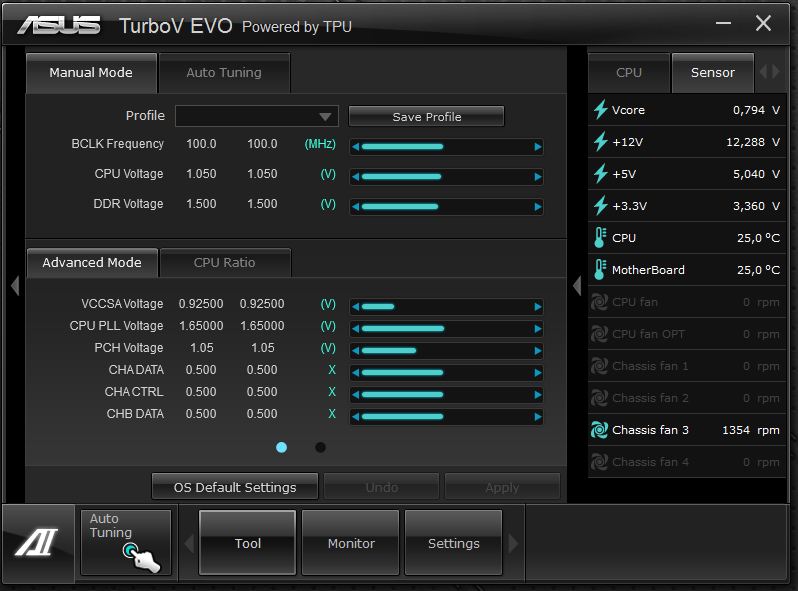The width and height of the screenshot is (798, 591).
Task: Collapse the sensor panel arrow
Action: pos(577,286)
